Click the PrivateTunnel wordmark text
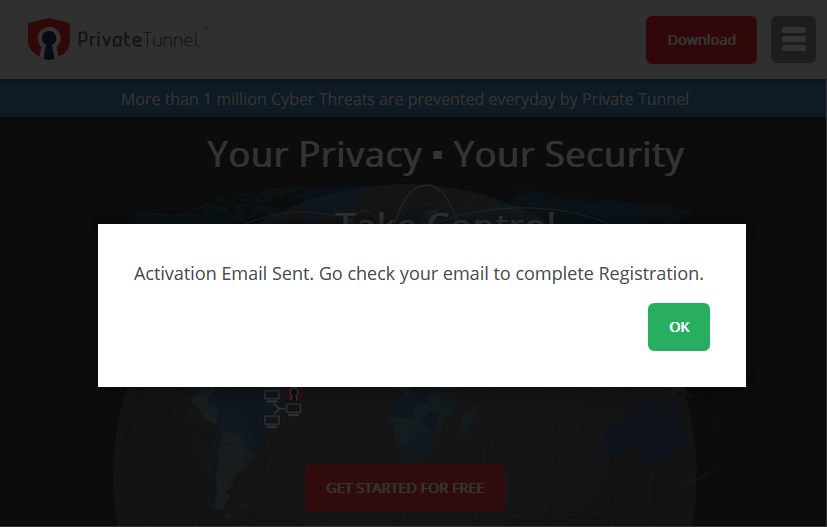 pyautogui.click(x=139, y=39)
